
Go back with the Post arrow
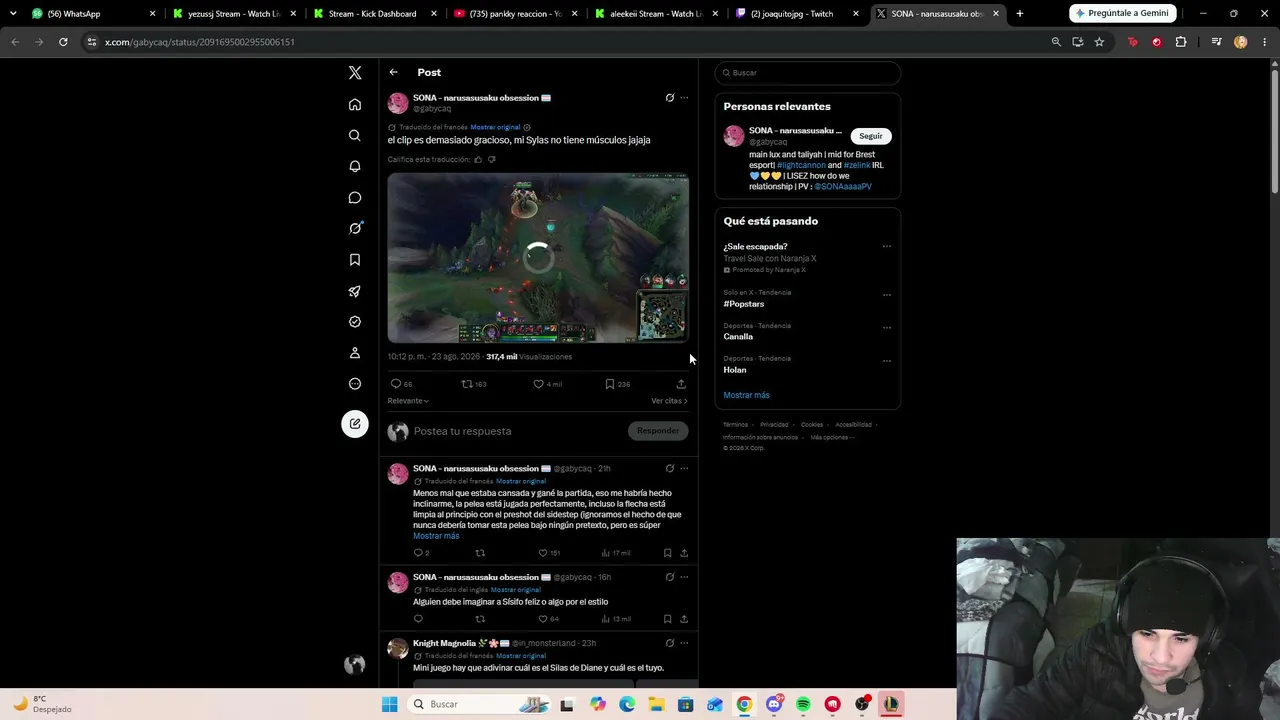[x=393, y=72]
